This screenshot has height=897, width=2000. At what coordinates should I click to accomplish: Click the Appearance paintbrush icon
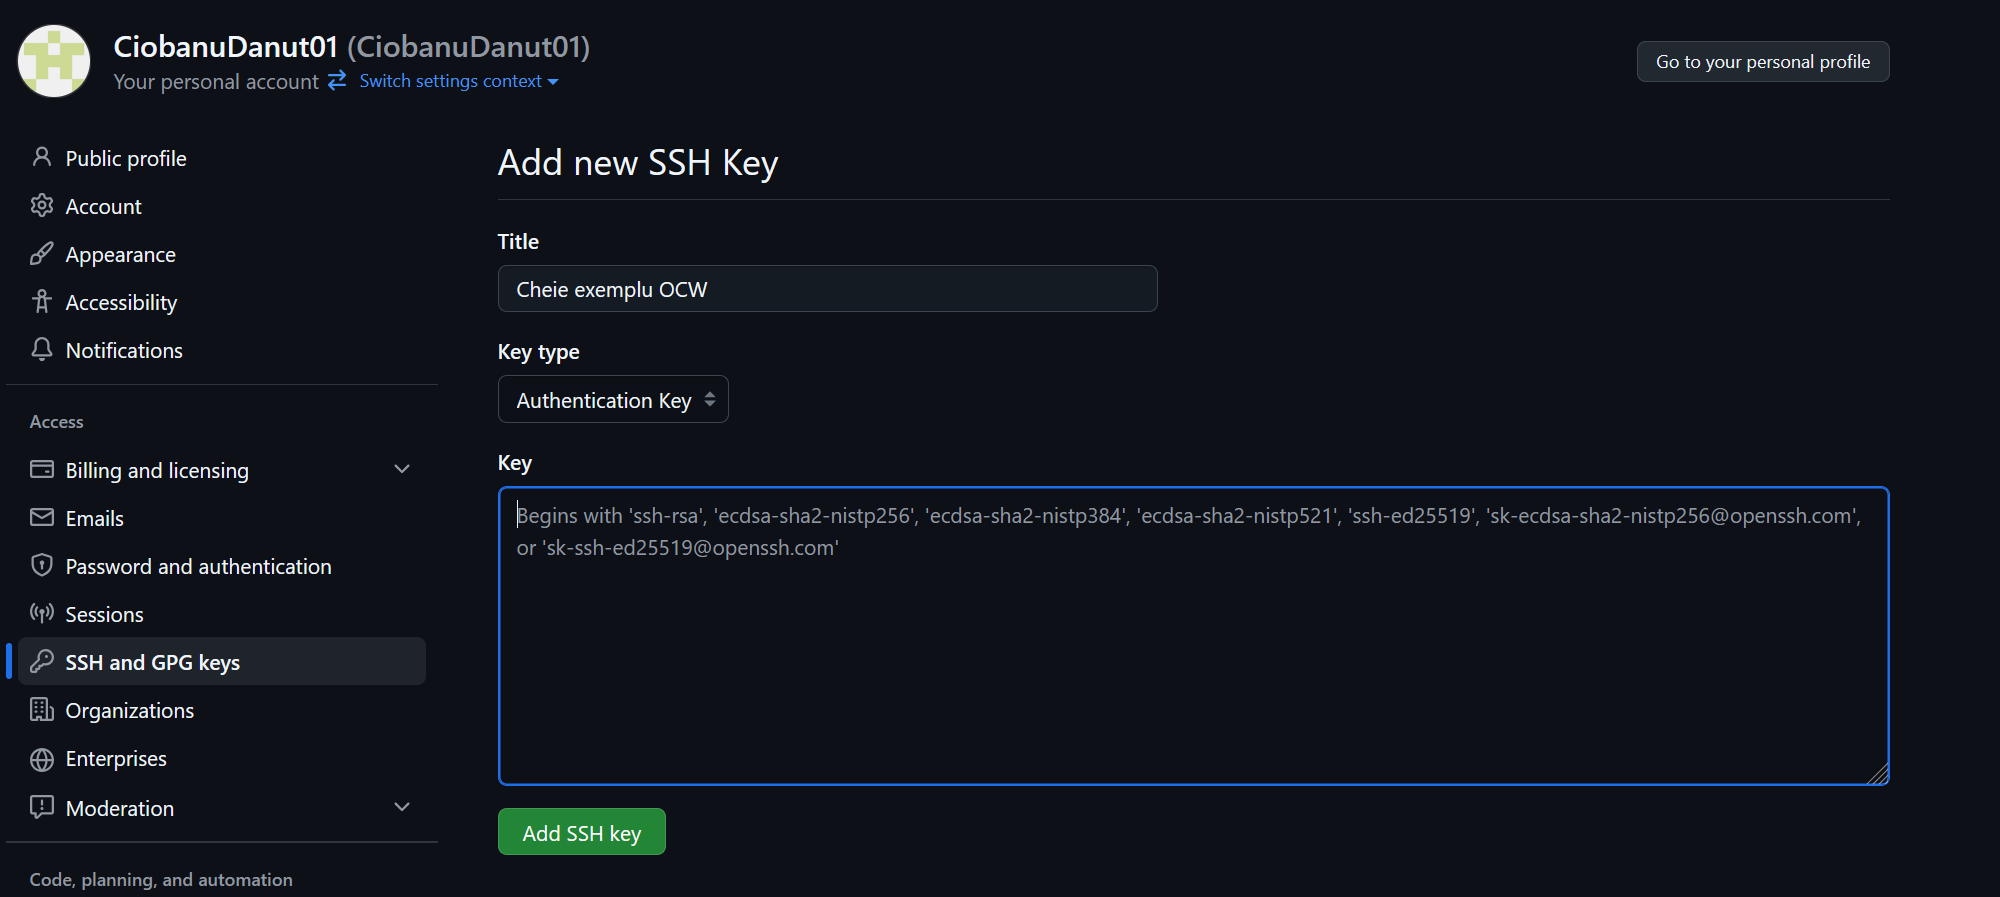point(42,254)
